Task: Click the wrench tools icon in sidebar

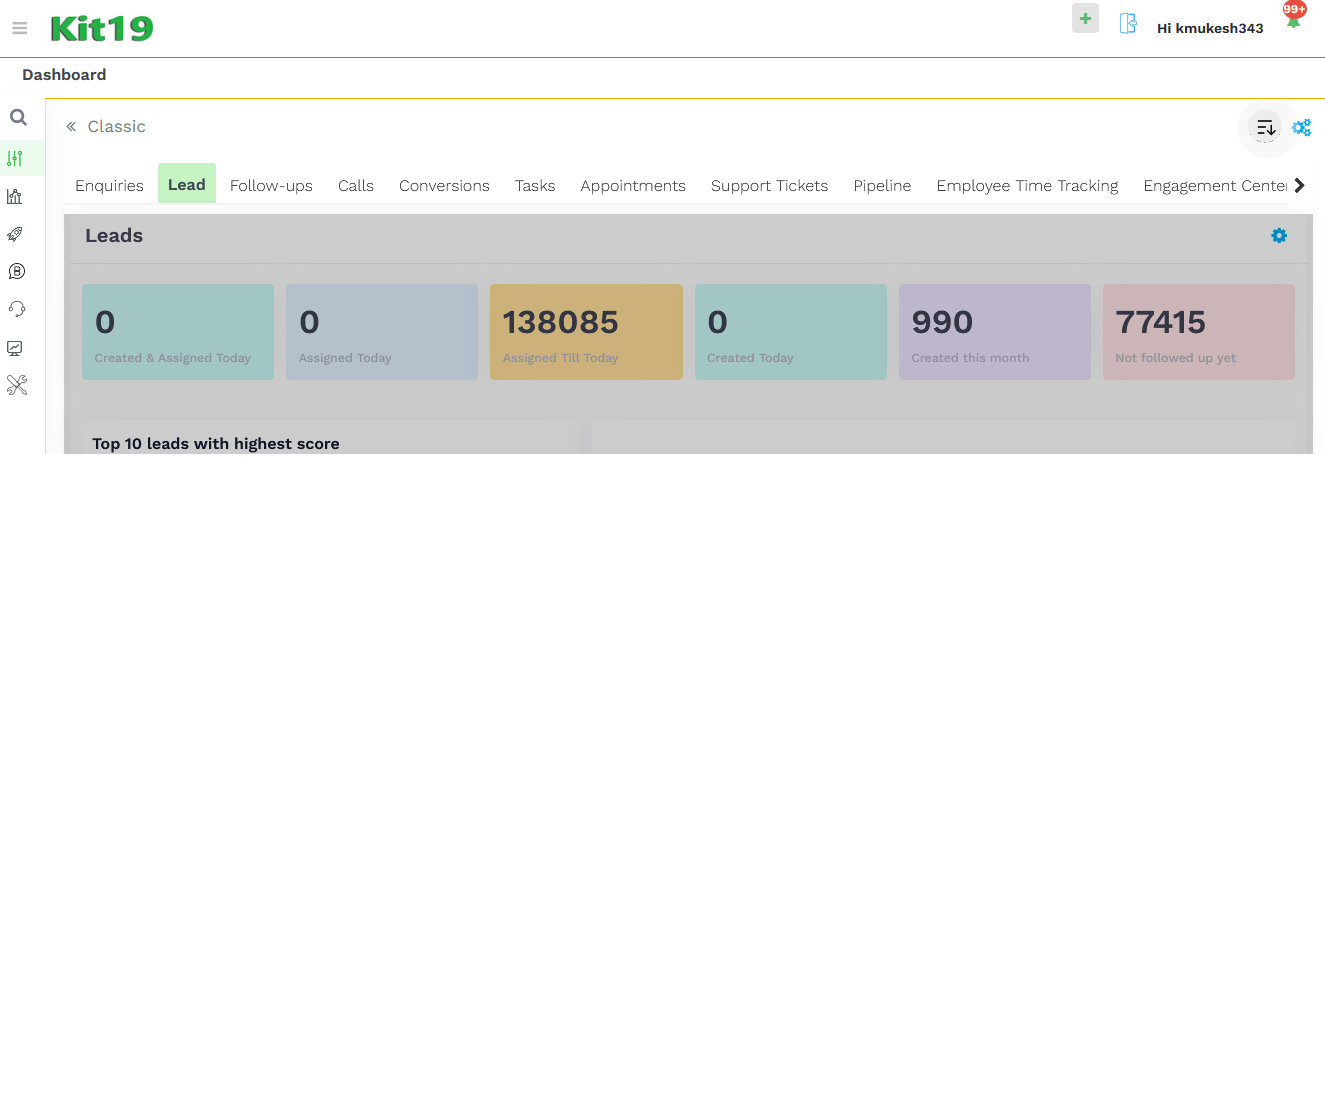Action: coord(17,385)
